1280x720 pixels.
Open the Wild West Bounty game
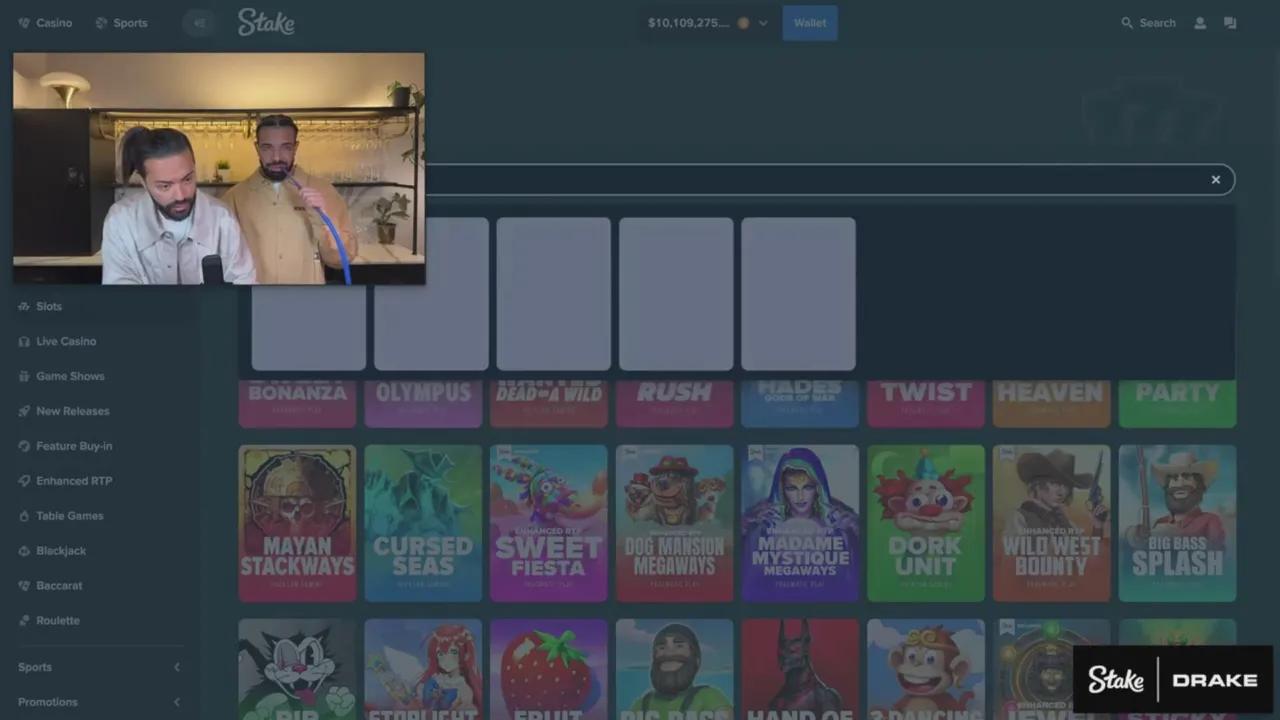(x=1051, y=523)
